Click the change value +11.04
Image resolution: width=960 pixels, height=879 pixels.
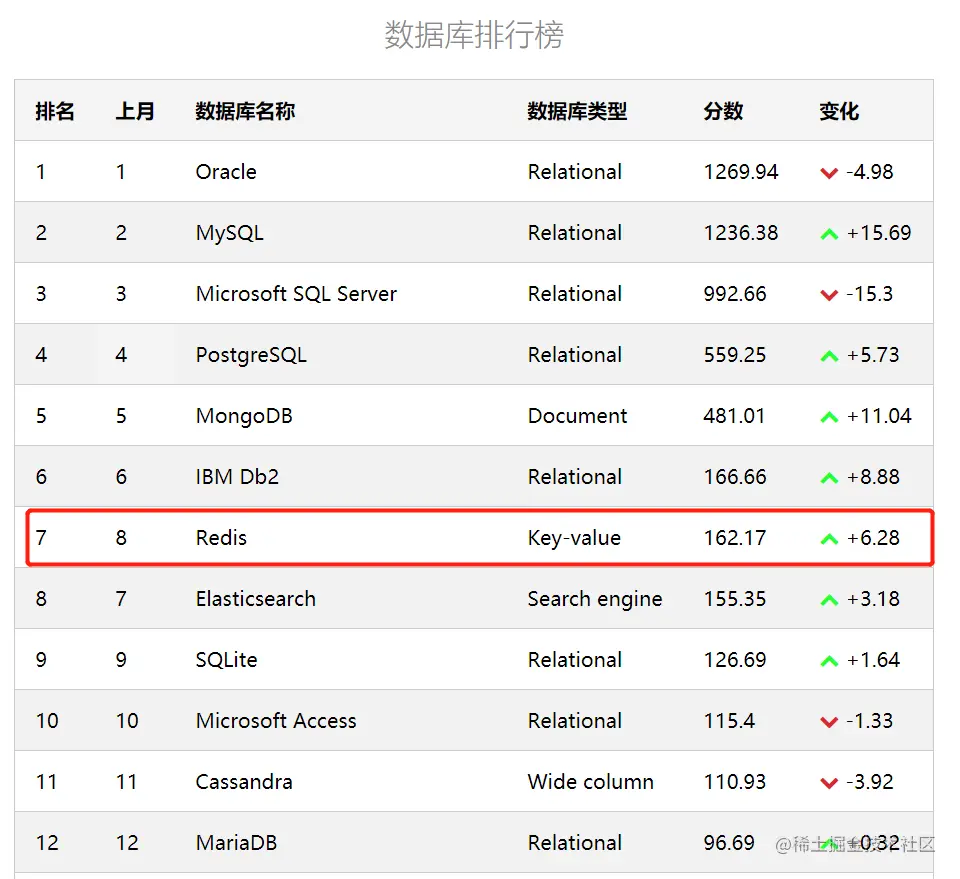coord(879,416)
